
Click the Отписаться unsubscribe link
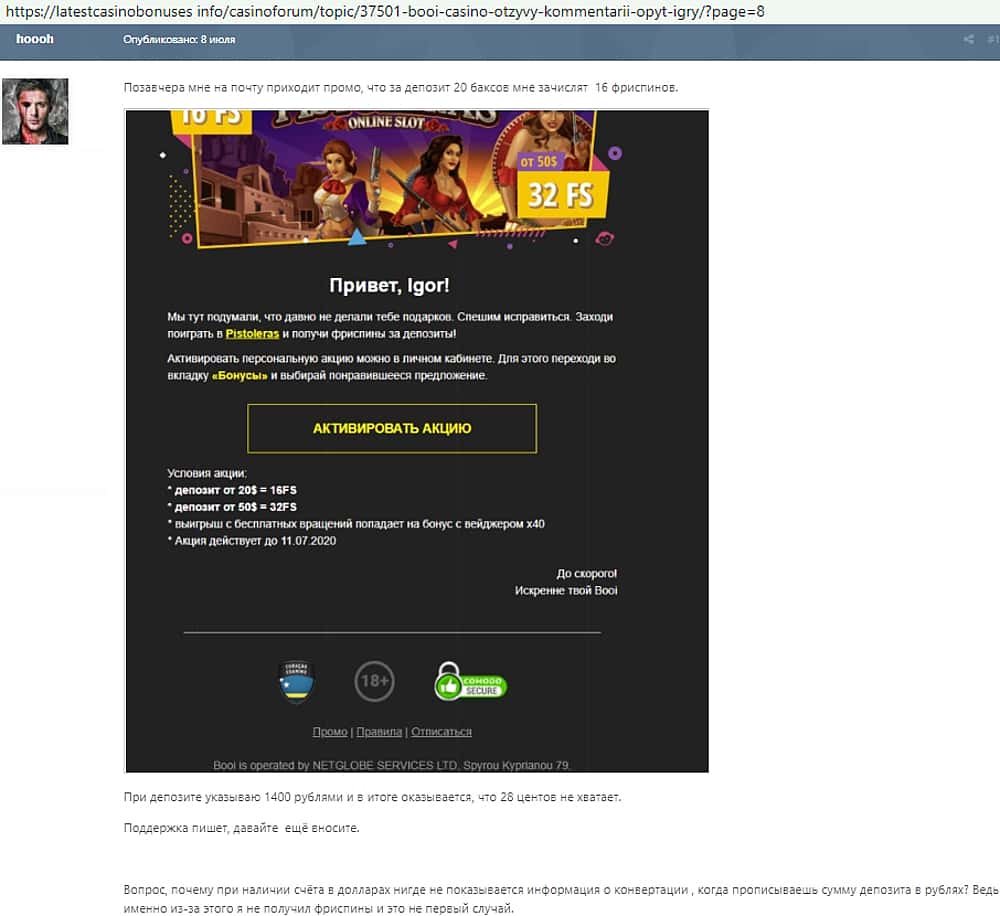click(441, 732)
